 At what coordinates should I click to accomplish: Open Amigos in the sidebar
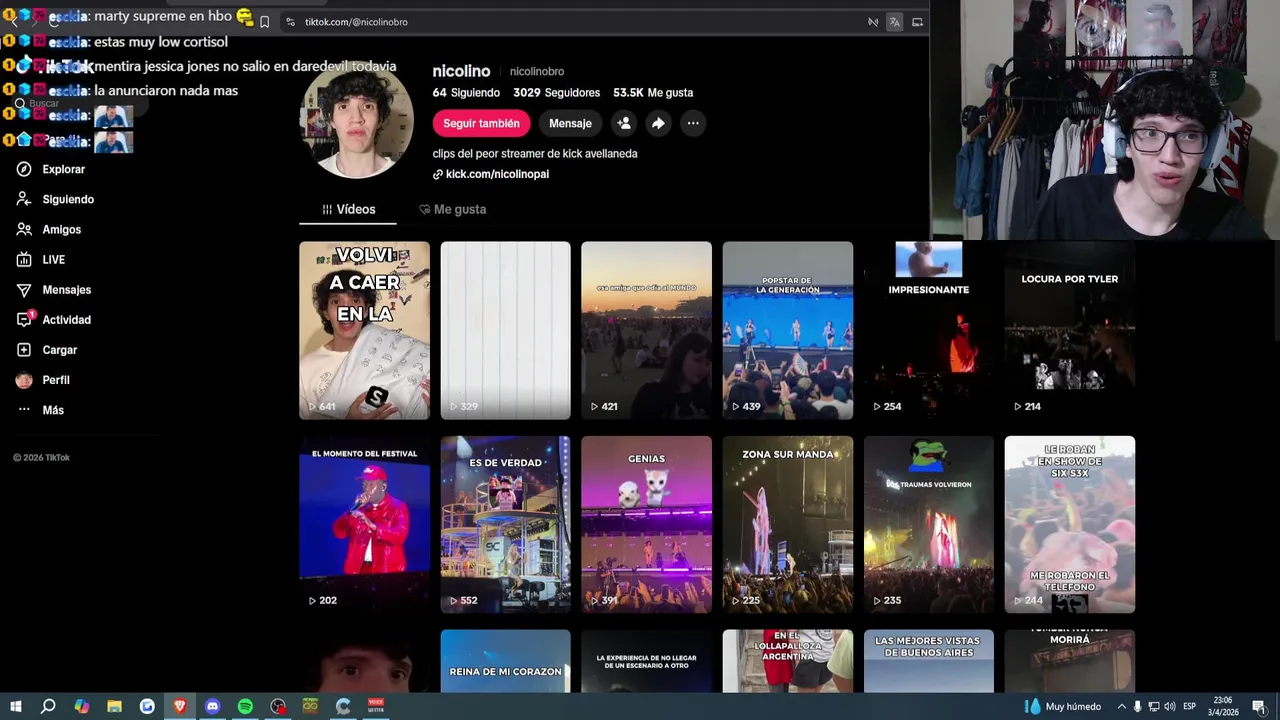49,229
